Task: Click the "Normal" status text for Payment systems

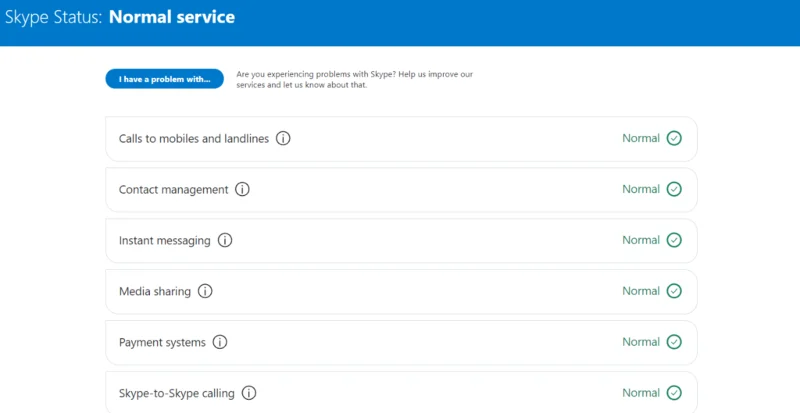Action: coord(640,342)
